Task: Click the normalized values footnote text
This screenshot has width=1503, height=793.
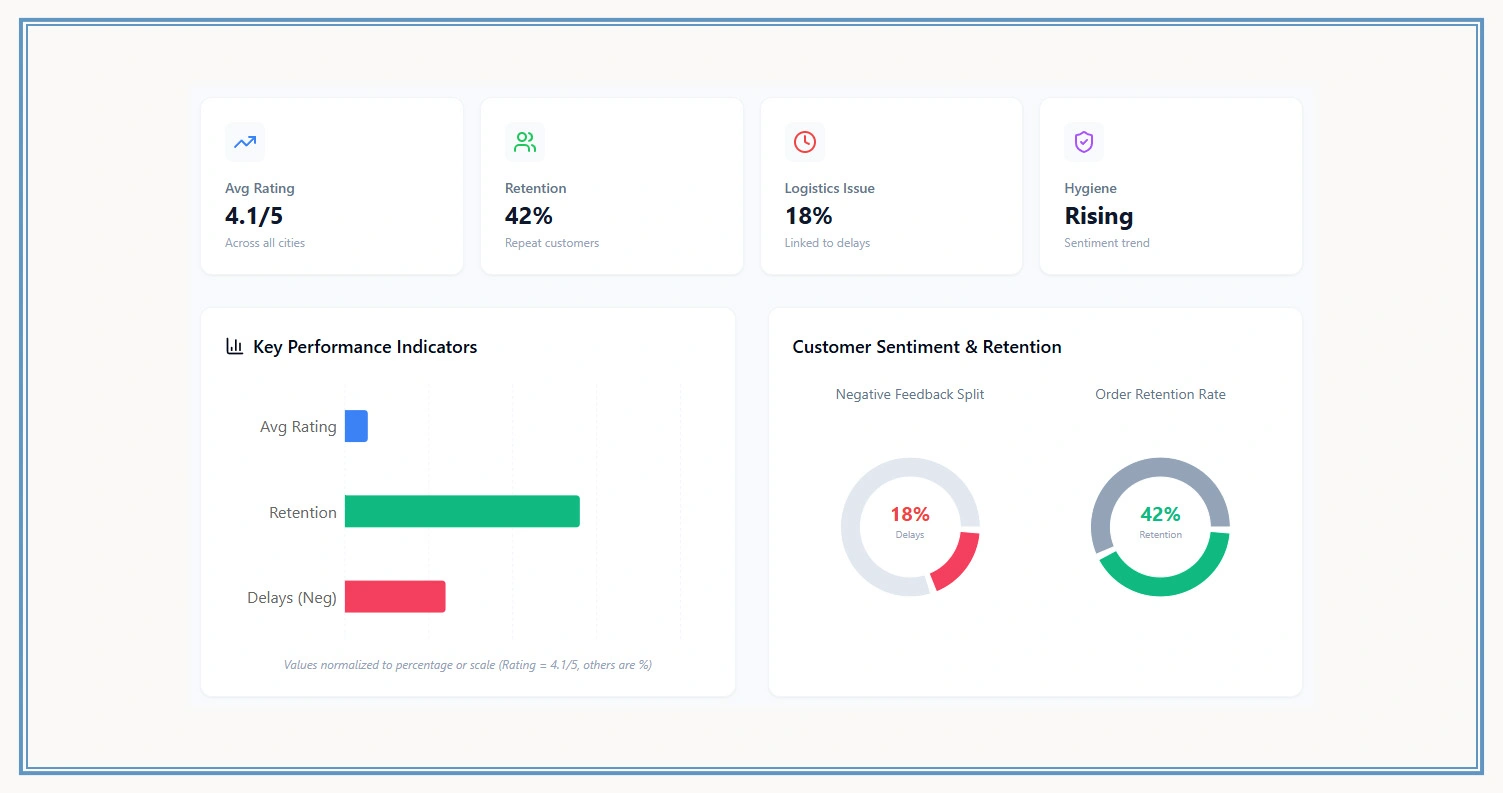Action: point(468,664)
